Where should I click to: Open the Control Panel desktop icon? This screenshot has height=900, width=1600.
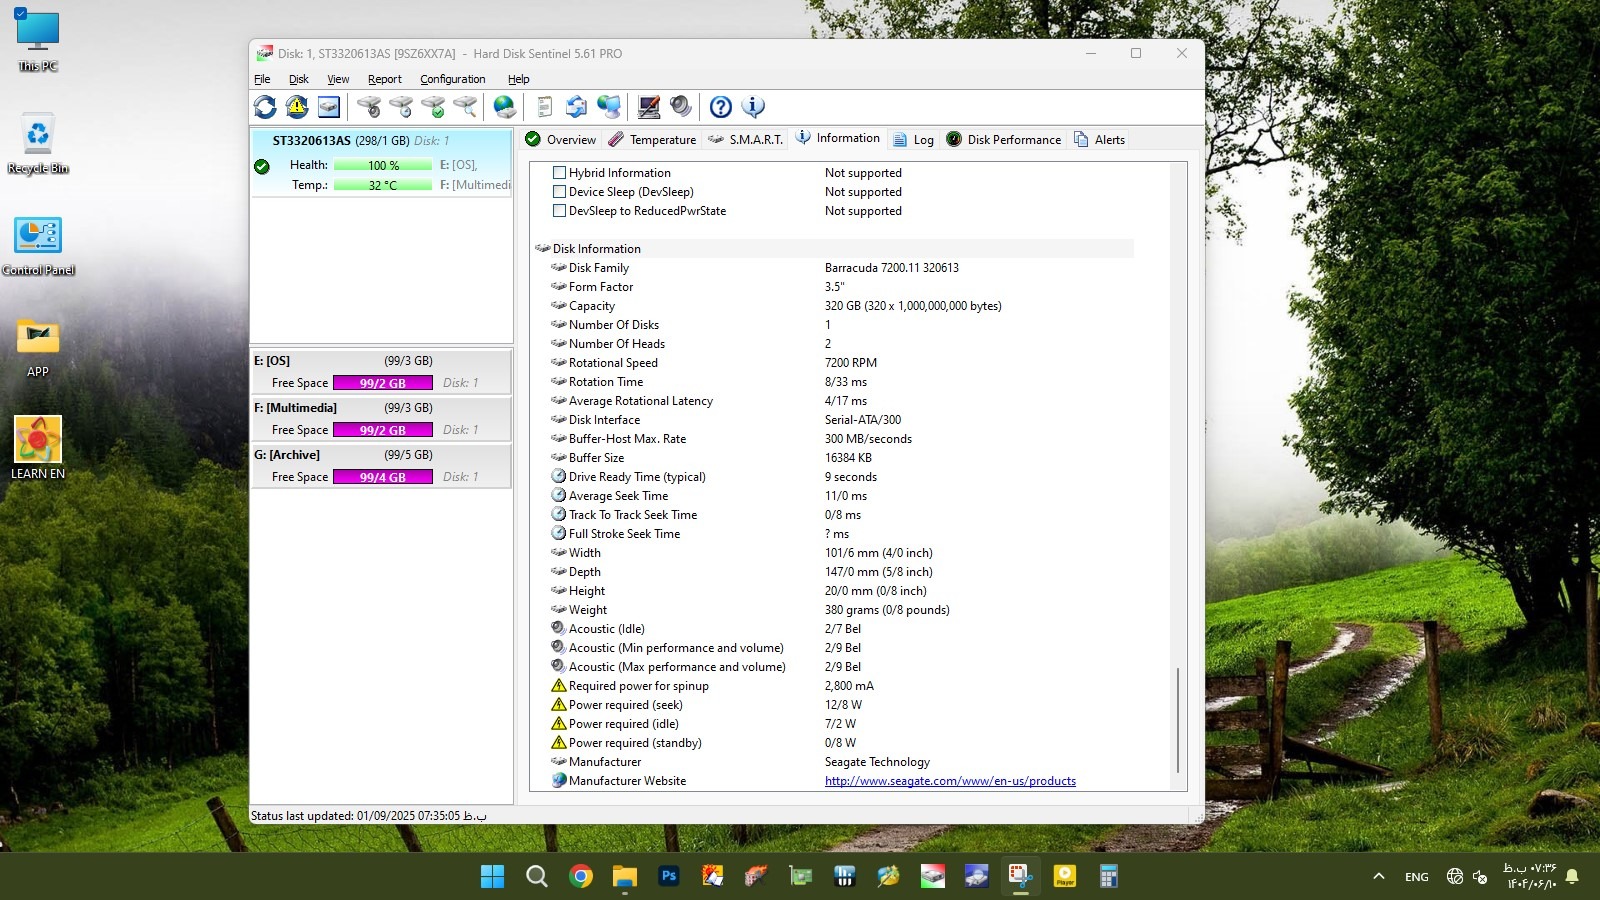click(38, 245)
